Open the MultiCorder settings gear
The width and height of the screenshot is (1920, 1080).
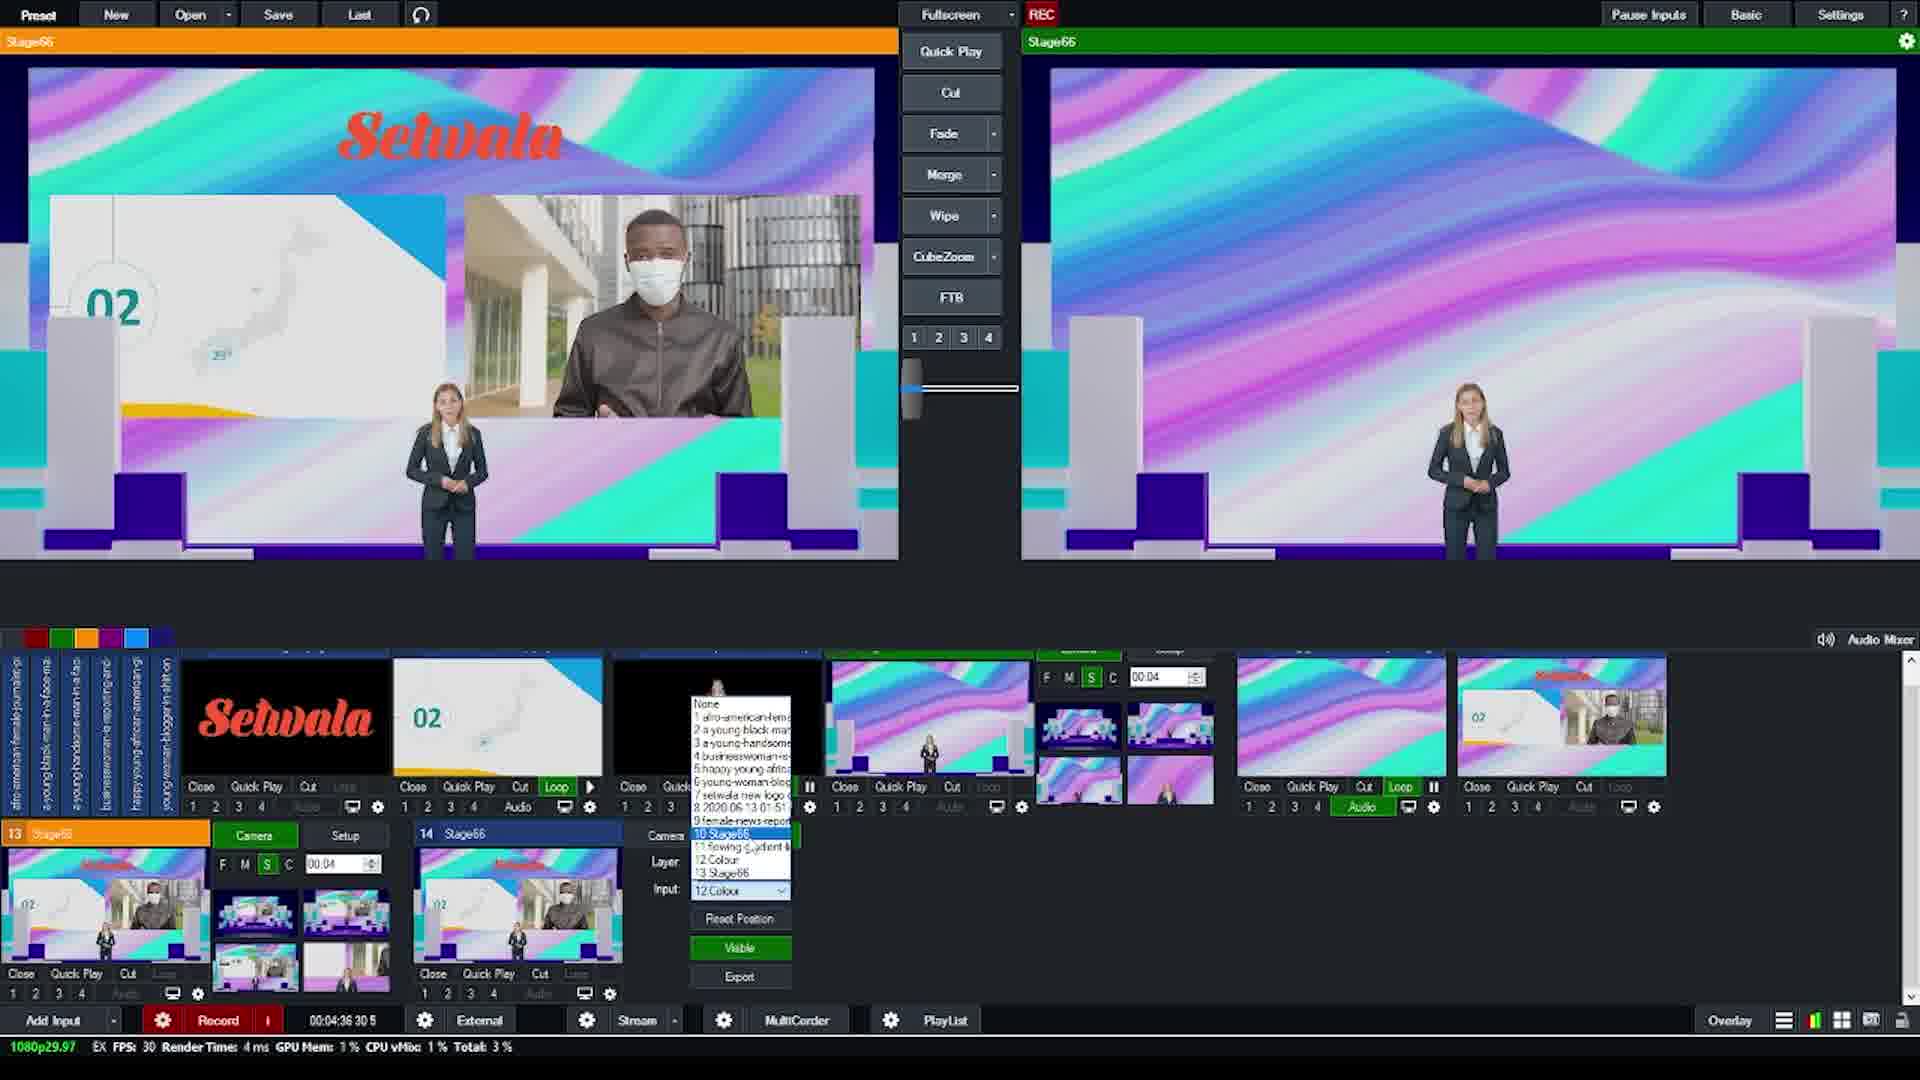coord(724,1020)
